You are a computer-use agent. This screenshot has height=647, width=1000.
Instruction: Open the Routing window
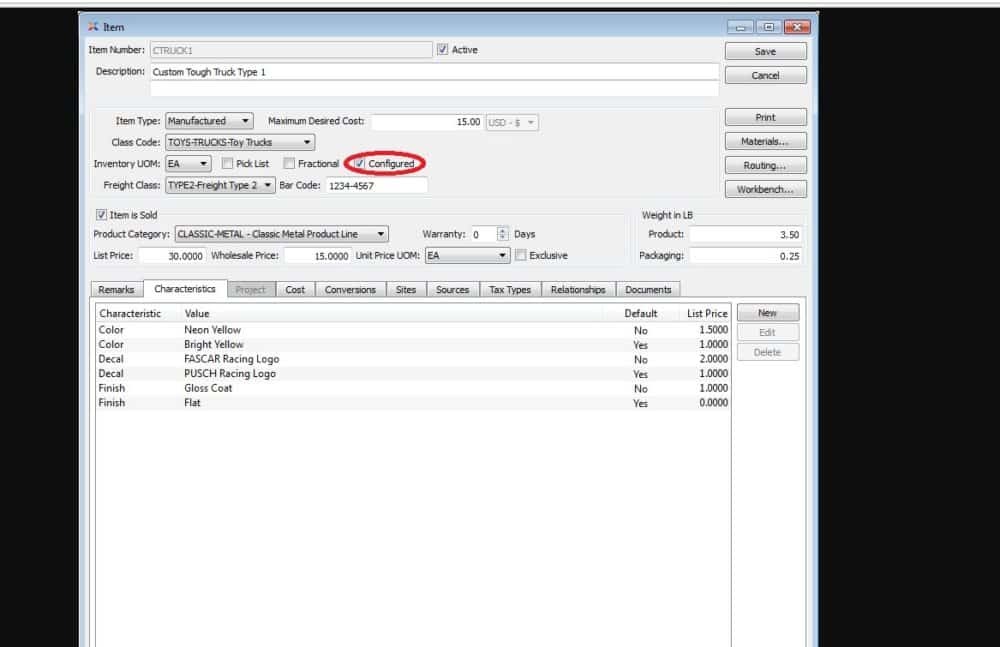pyautogui.click(x=765, y=165)
